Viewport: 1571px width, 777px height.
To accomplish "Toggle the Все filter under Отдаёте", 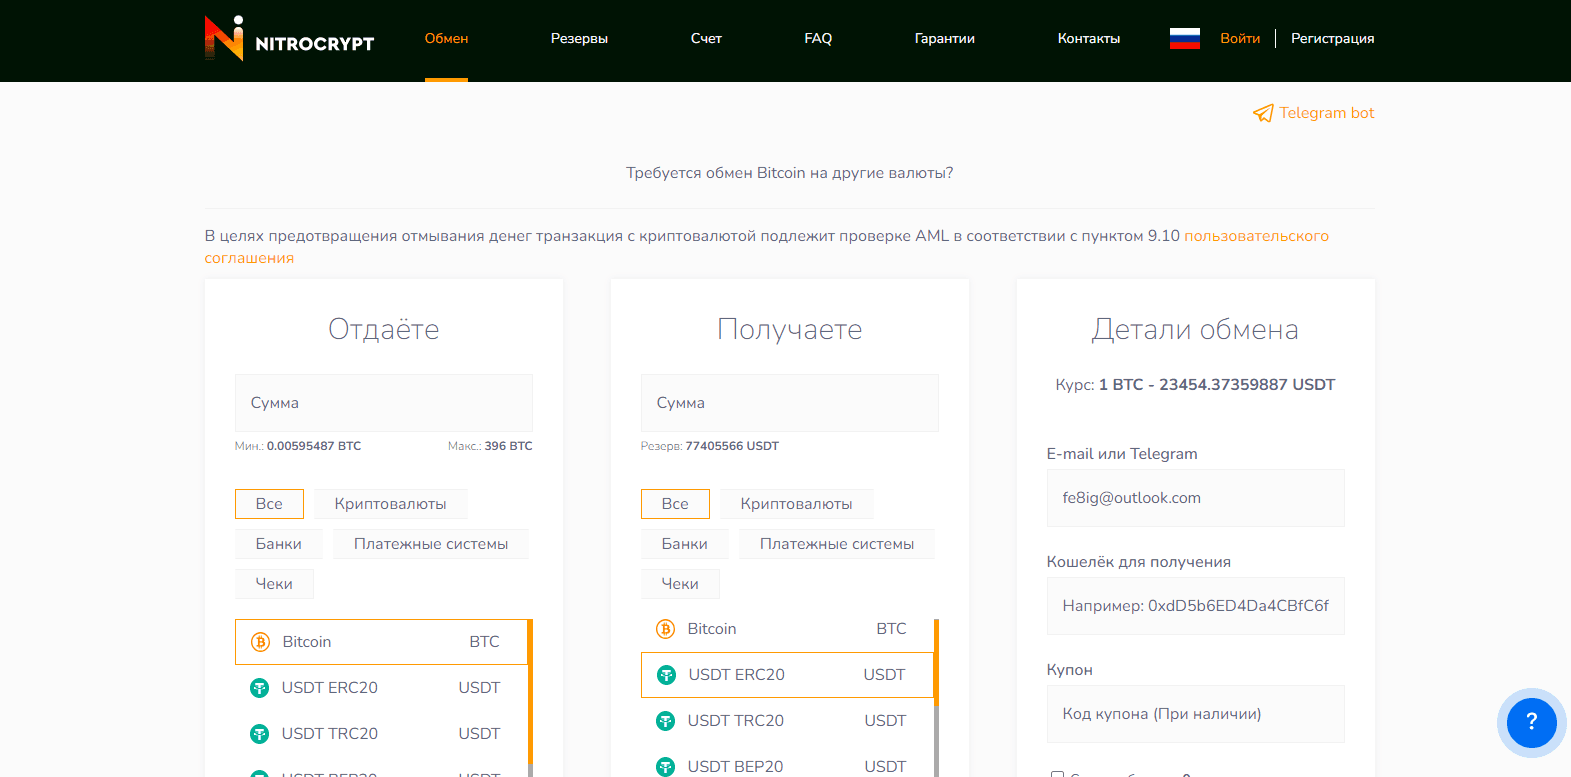I will (x=269, y=504).
